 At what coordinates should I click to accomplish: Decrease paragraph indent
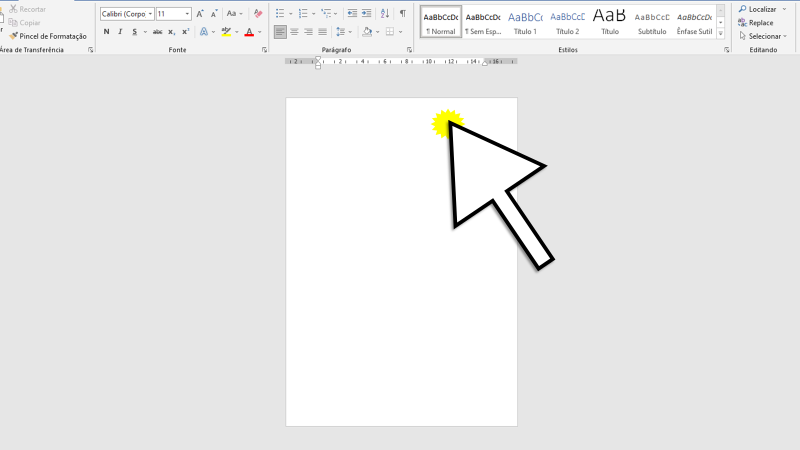tap(352, 14)
